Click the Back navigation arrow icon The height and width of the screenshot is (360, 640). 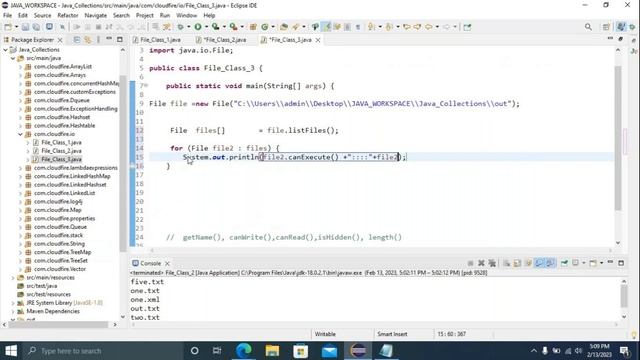click(x=429, y=27)
